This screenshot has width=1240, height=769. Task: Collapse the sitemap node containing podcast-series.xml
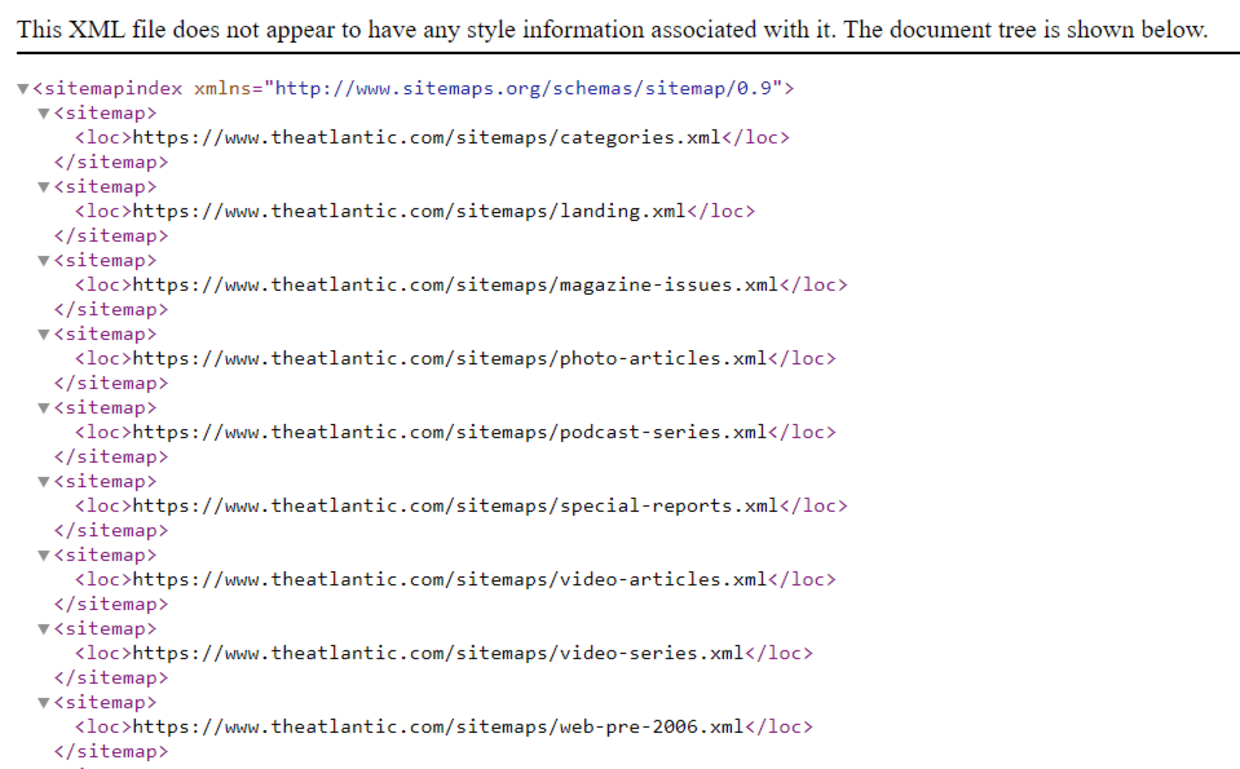point(44,408)
